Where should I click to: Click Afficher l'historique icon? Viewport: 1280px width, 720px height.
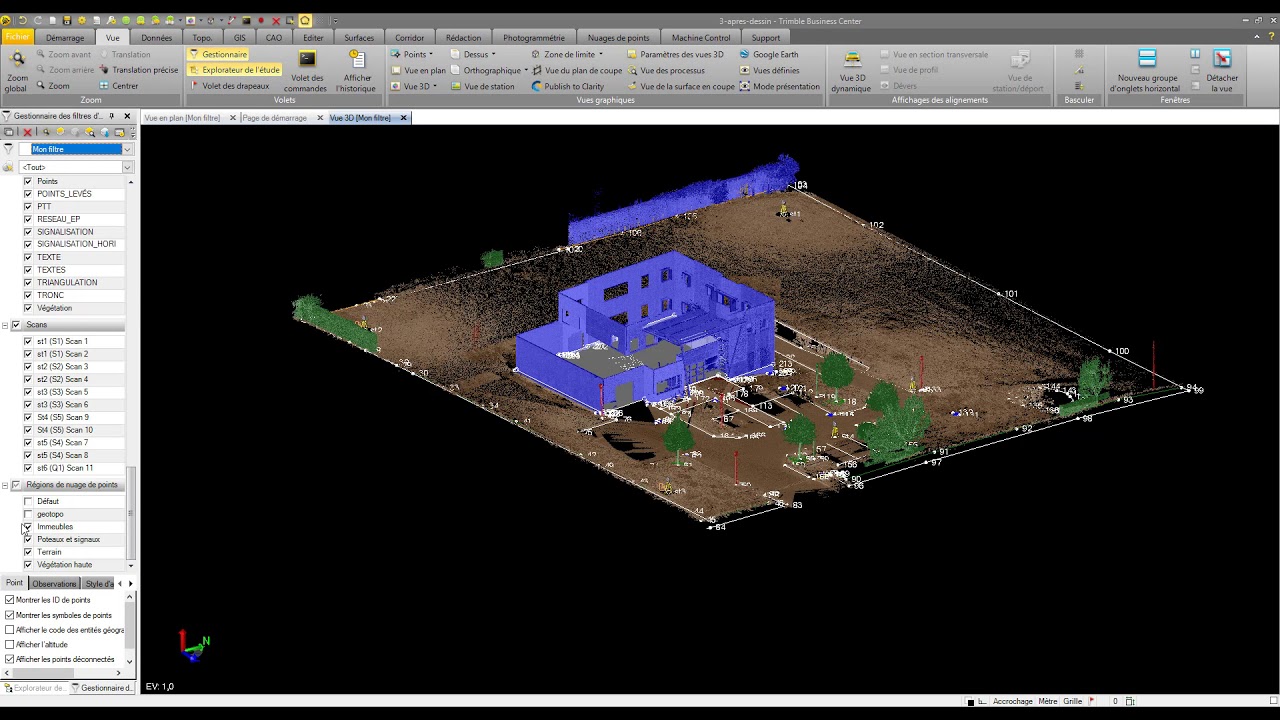tap(356, 70)
